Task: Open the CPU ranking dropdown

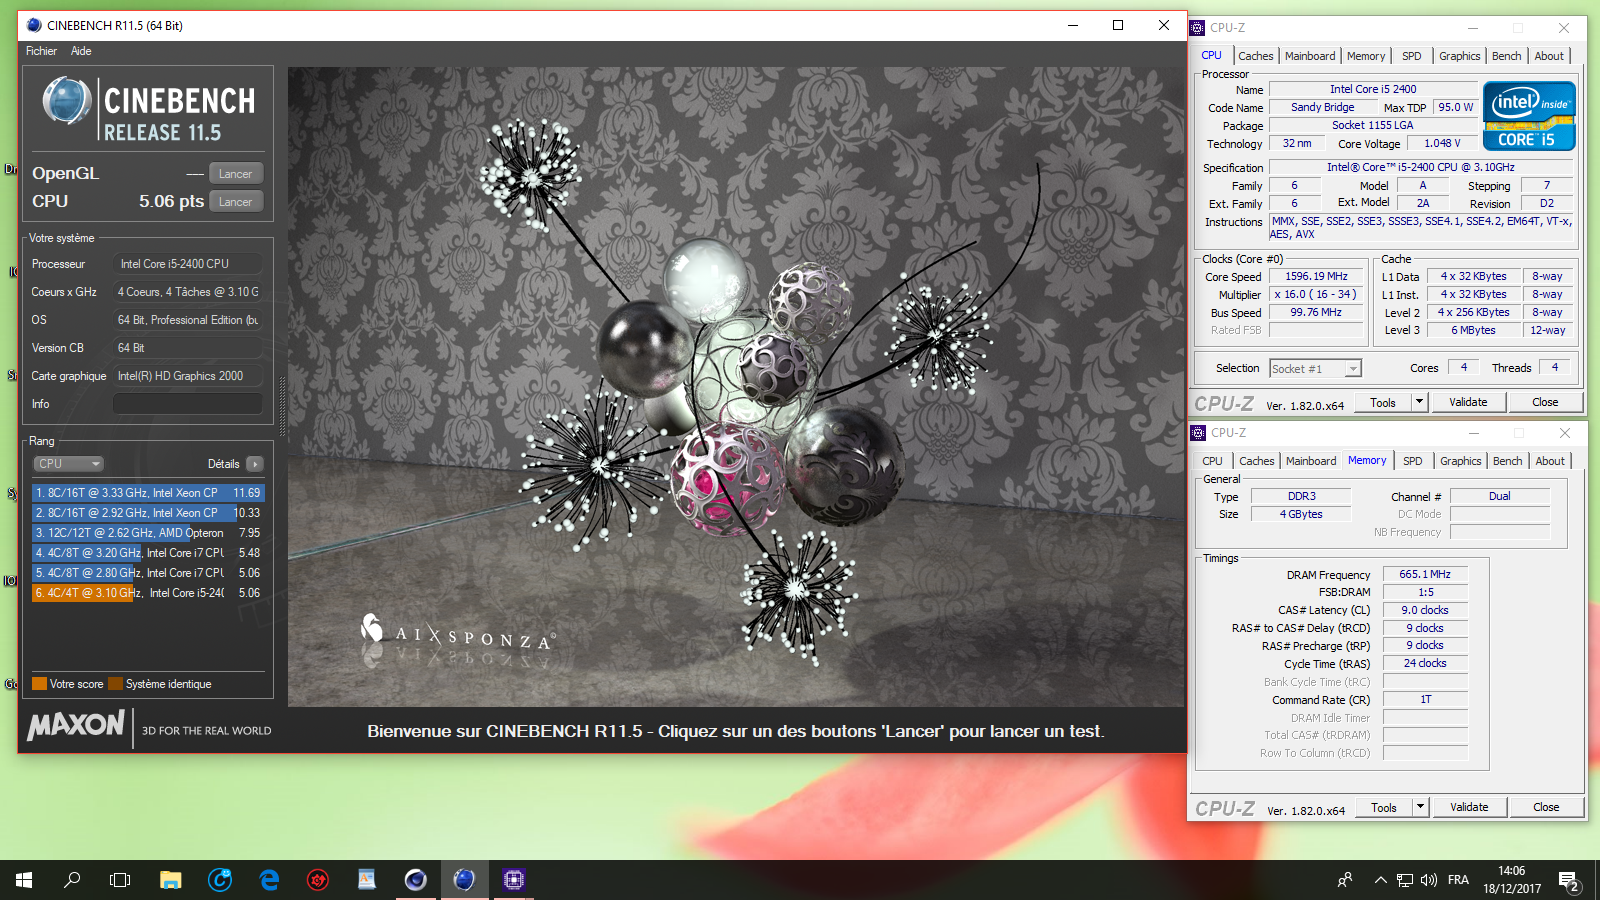Action: coord(69,464)
